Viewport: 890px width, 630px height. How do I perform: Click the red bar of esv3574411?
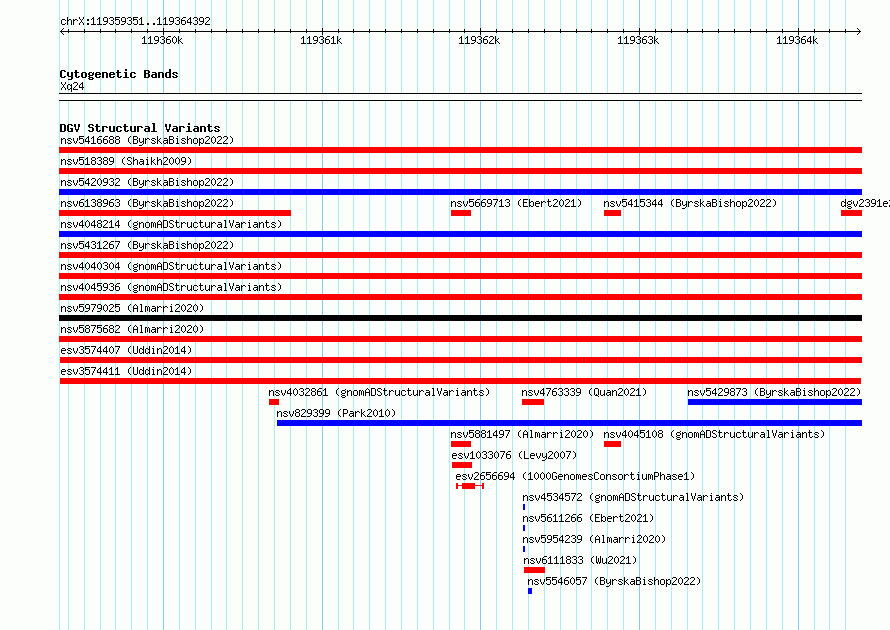pos(460,381)
